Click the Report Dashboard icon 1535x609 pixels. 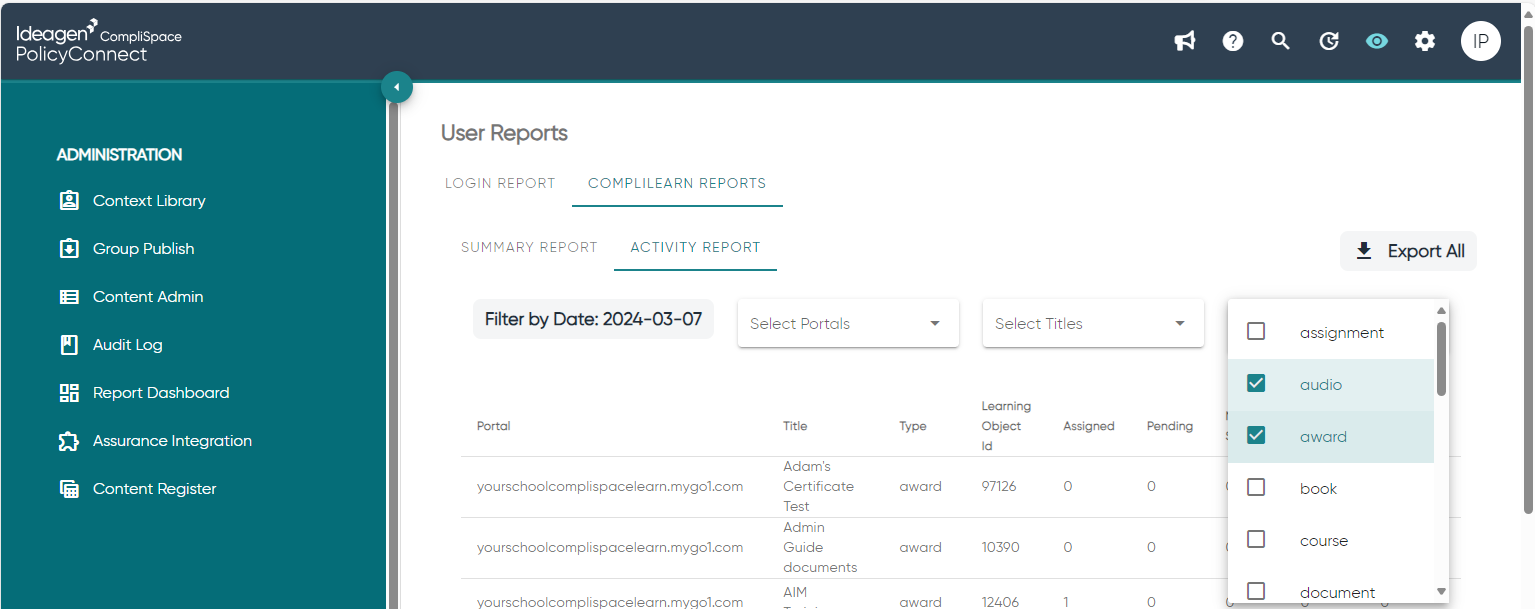point(69,392)
